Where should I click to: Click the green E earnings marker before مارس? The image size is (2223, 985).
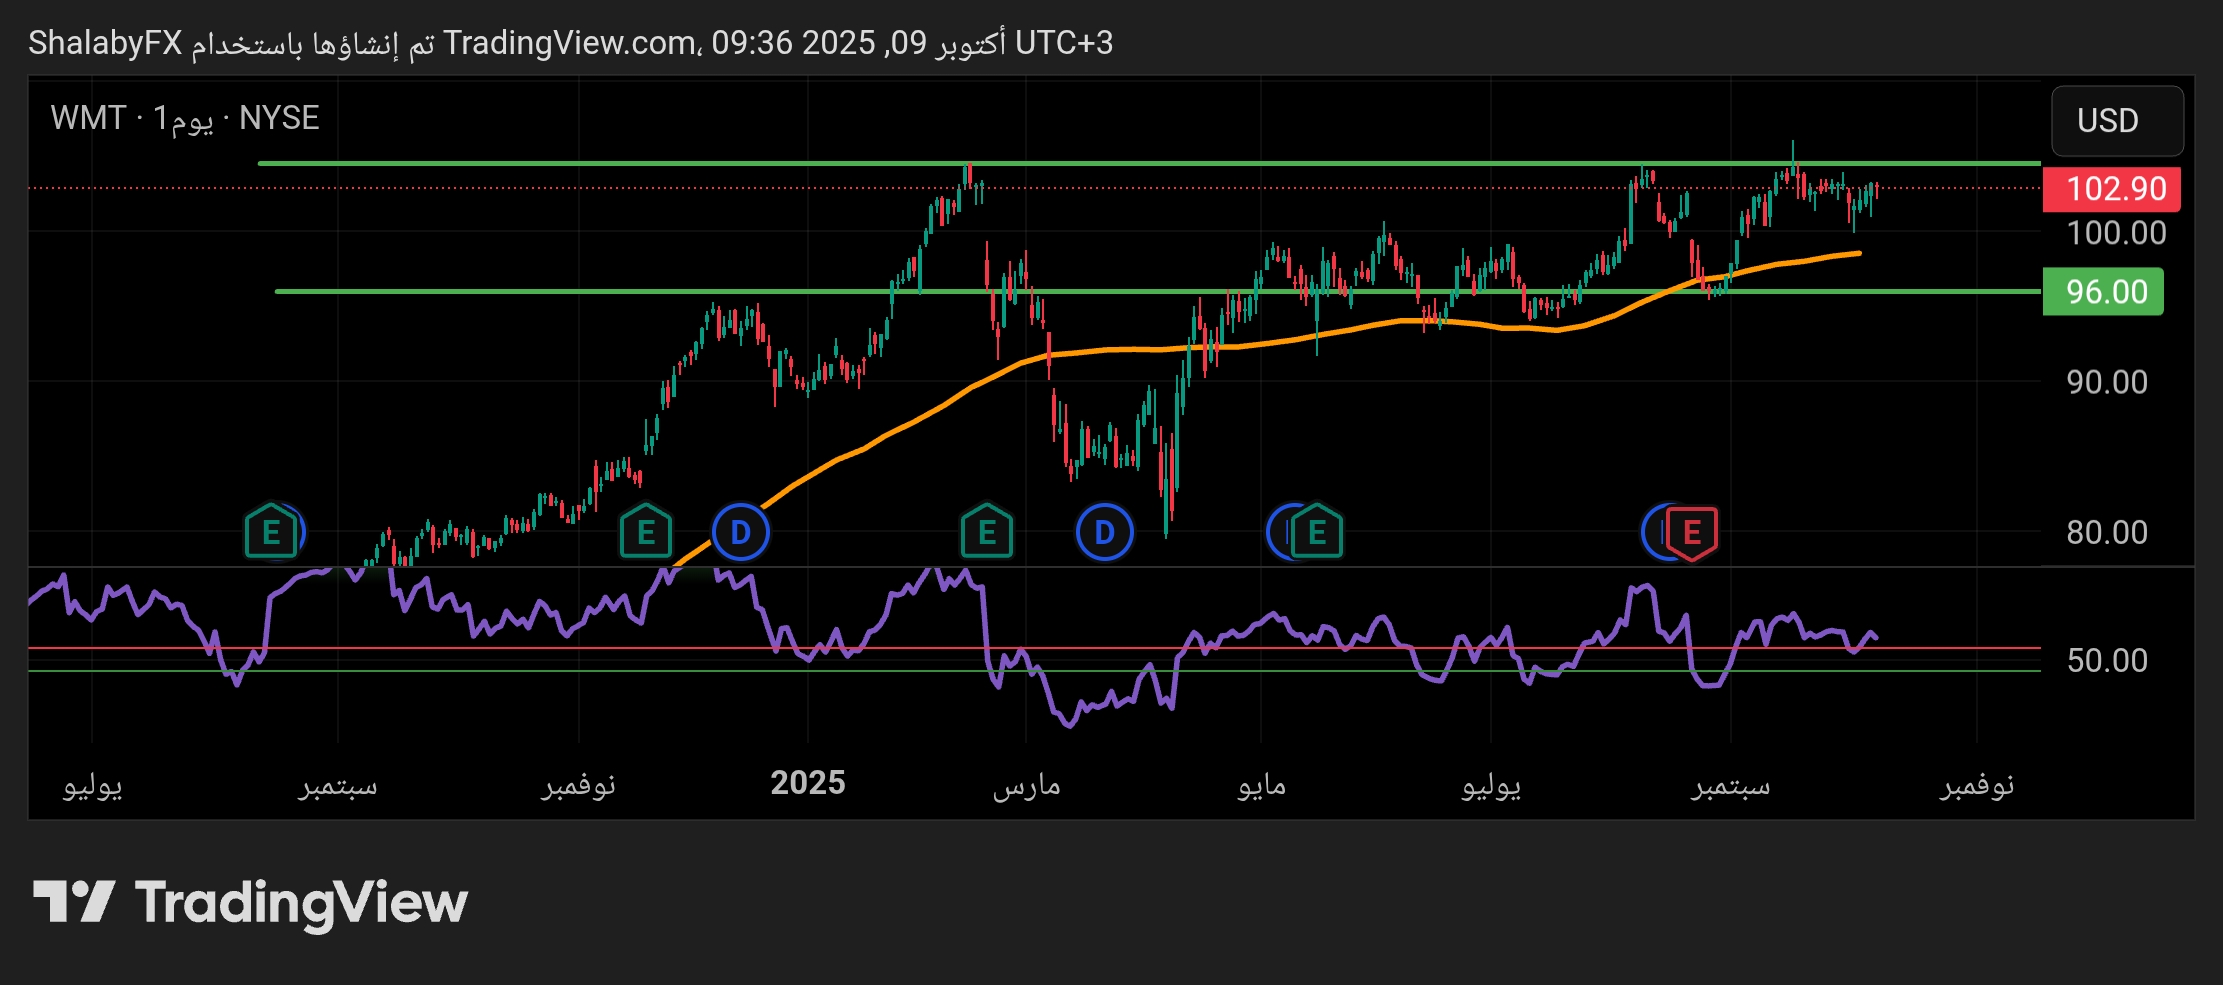tap(986, 533)
